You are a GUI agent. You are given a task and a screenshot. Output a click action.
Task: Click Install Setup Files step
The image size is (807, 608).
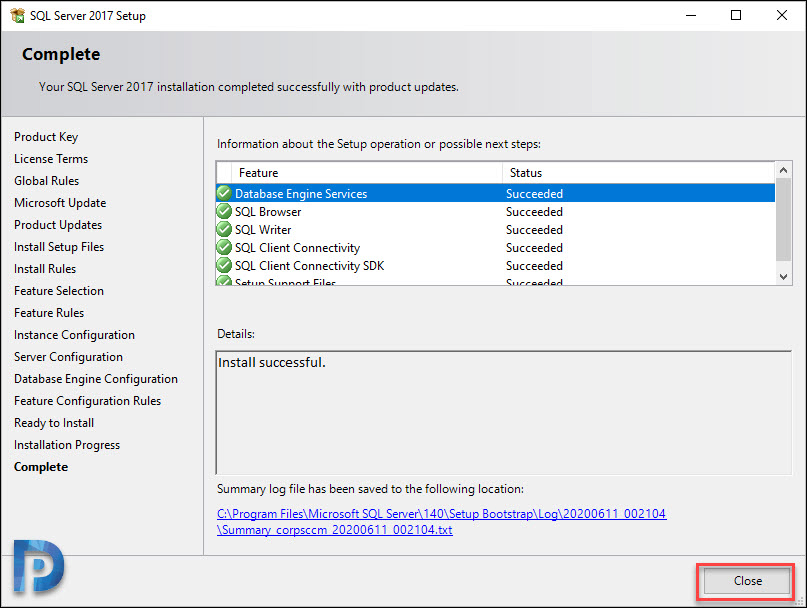pos(59,247)
